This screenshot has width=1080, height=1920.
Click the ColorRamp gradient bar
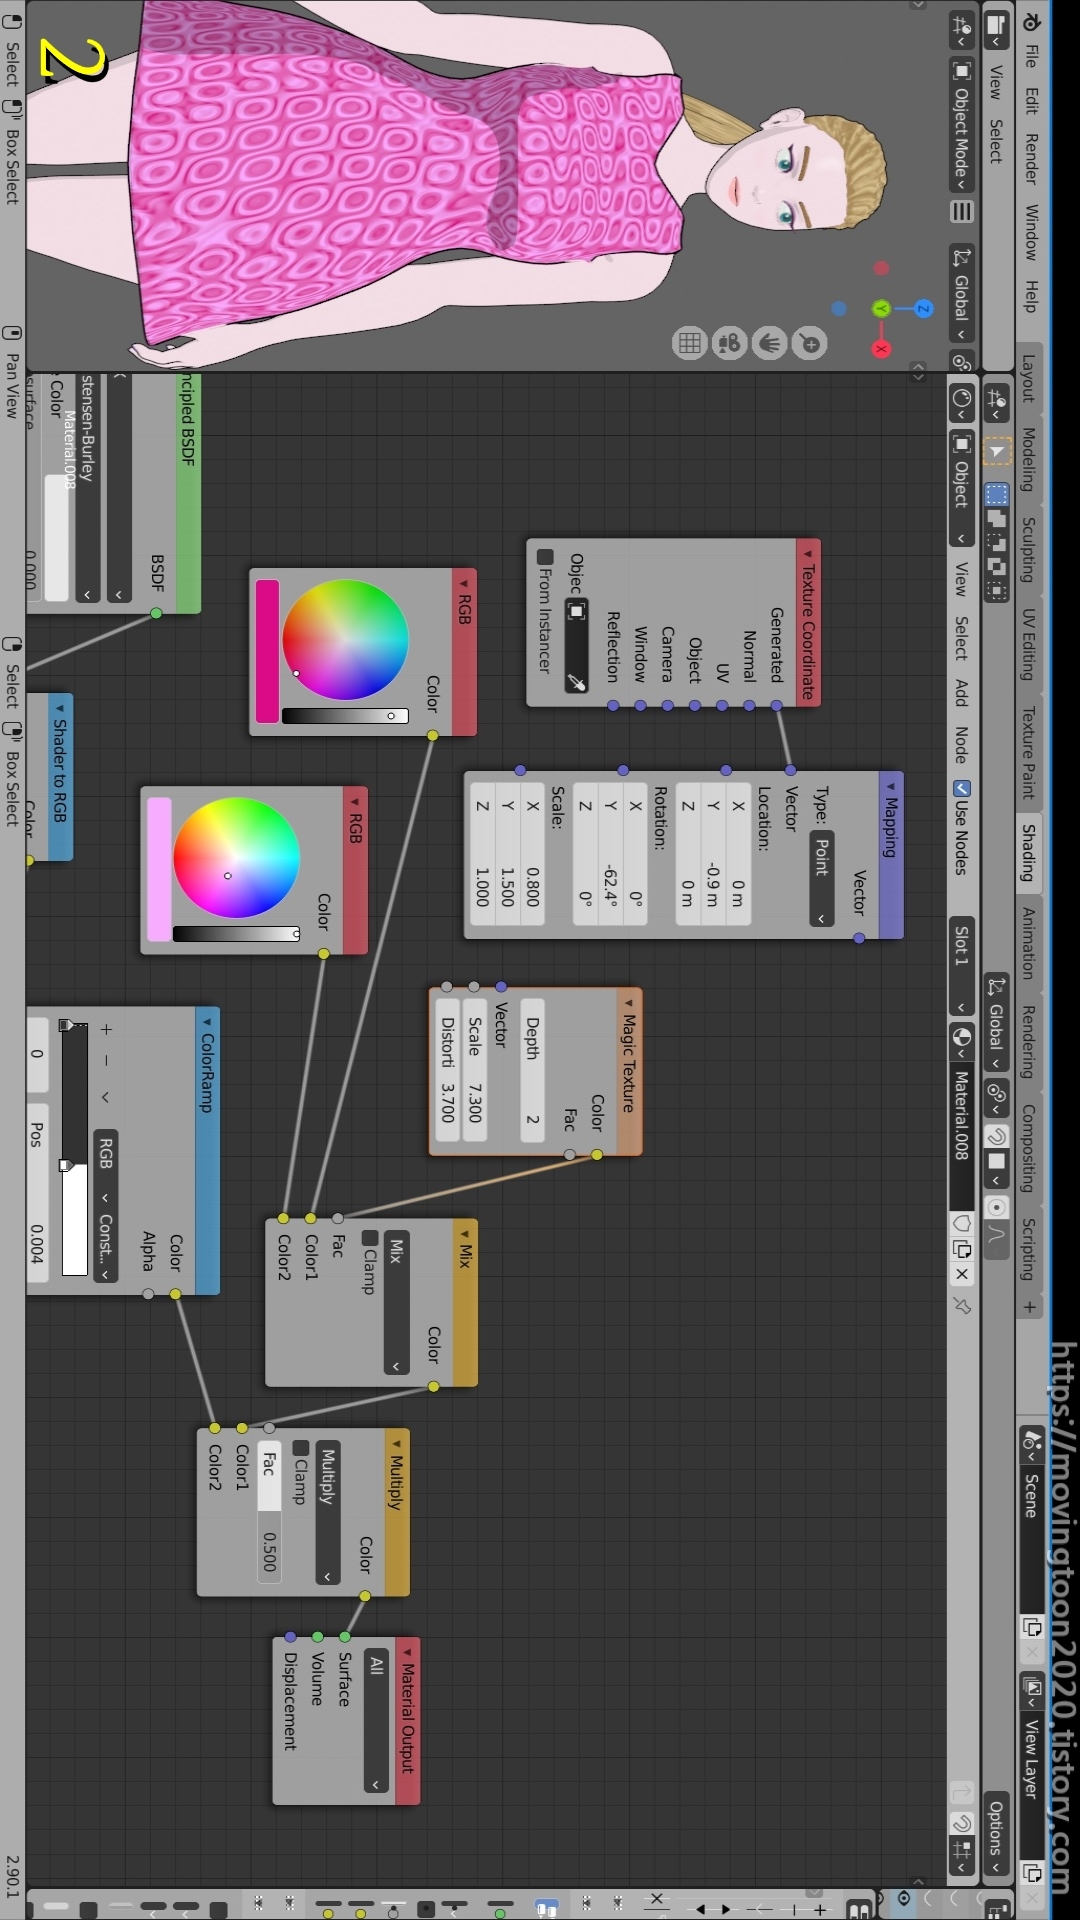point(75,1148)
